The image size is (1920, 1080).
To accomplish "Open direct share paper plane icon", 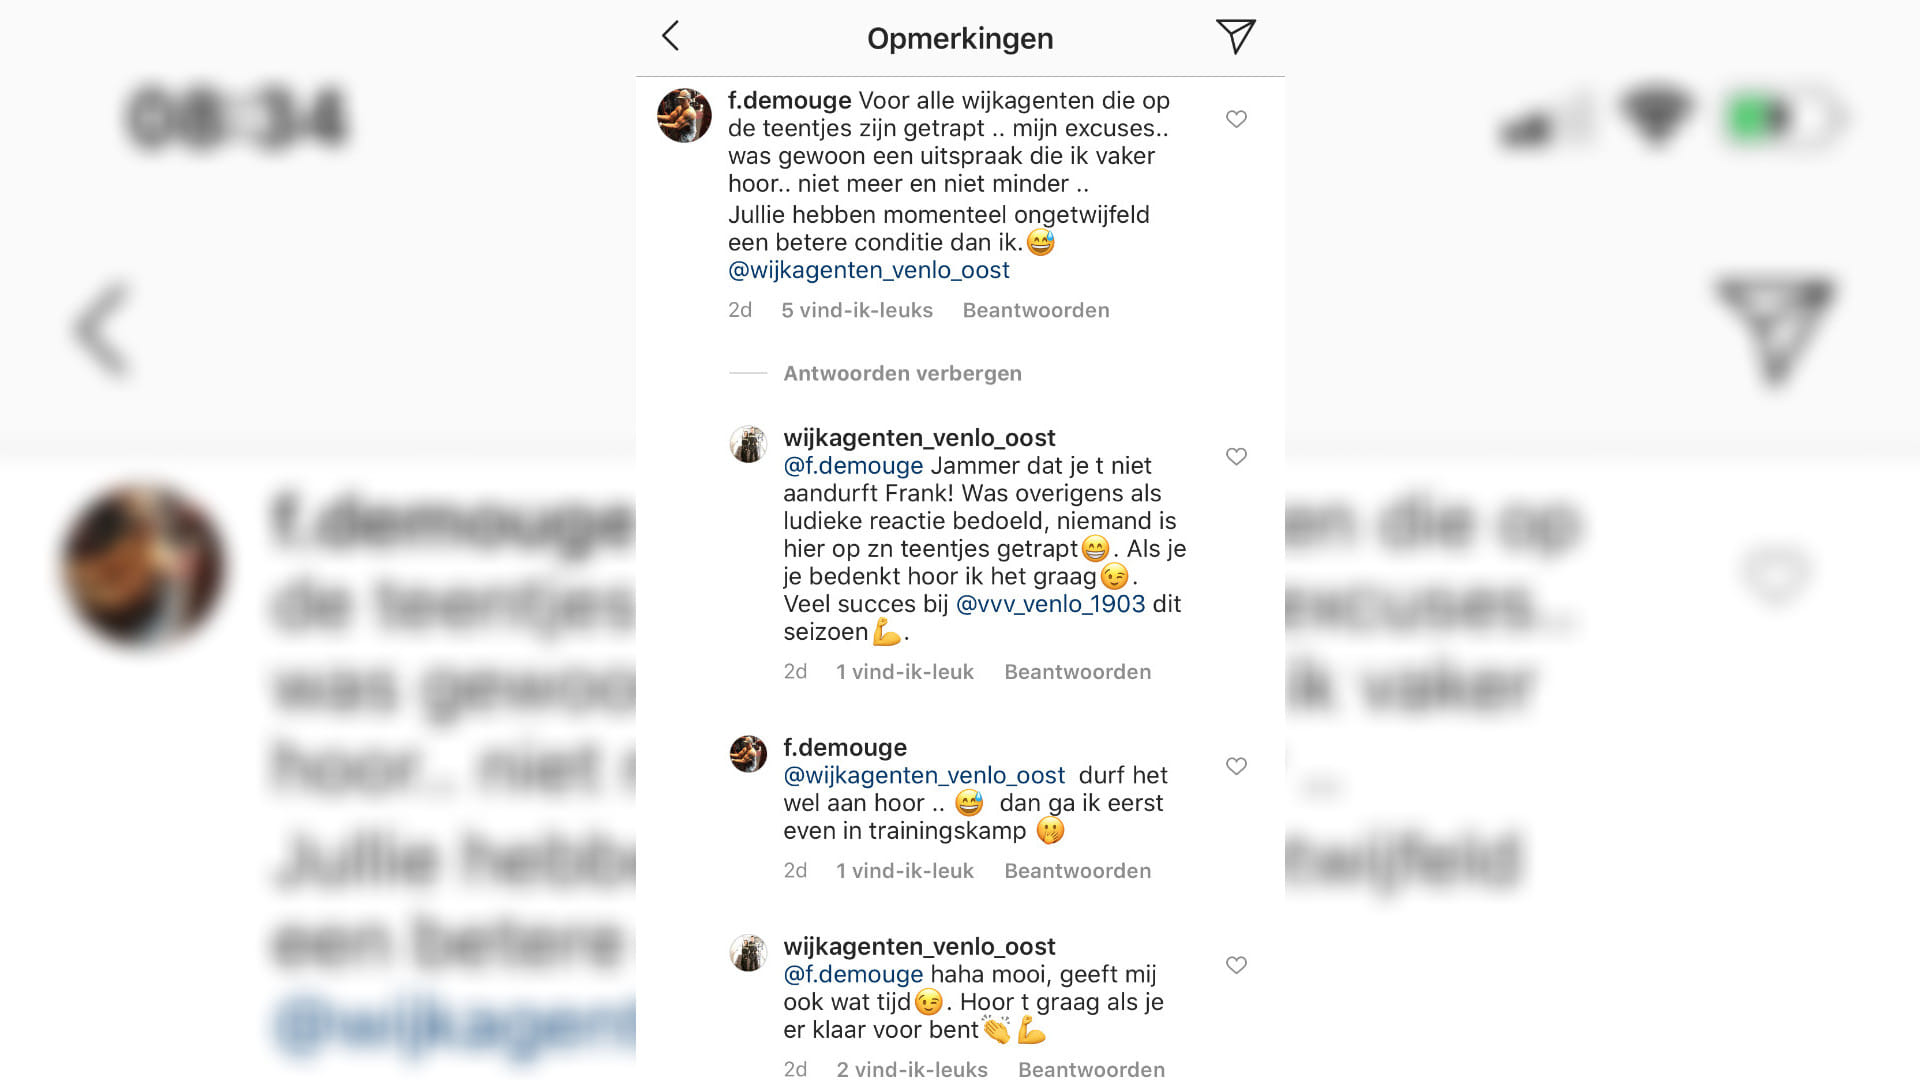I will (x=1236, y=37).
